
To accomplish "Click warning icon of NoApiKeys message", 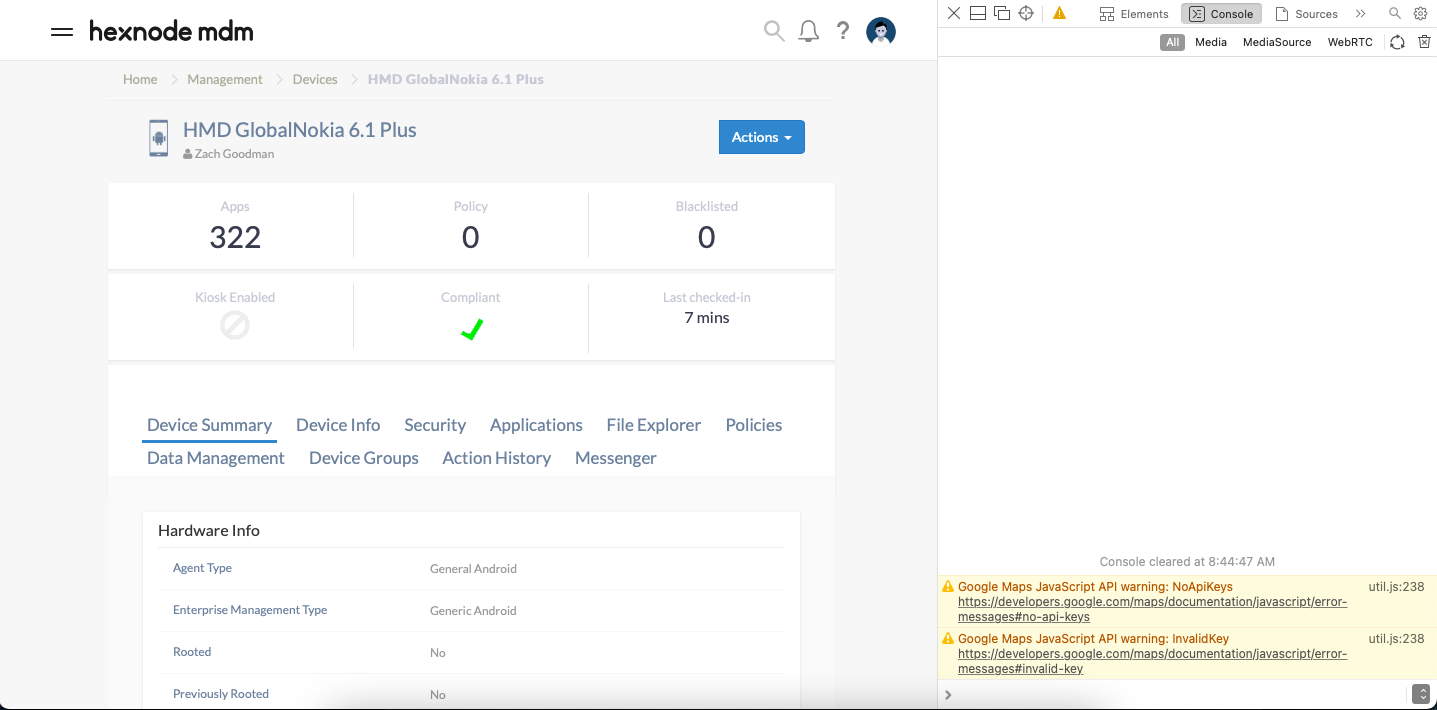I will 948,587.
